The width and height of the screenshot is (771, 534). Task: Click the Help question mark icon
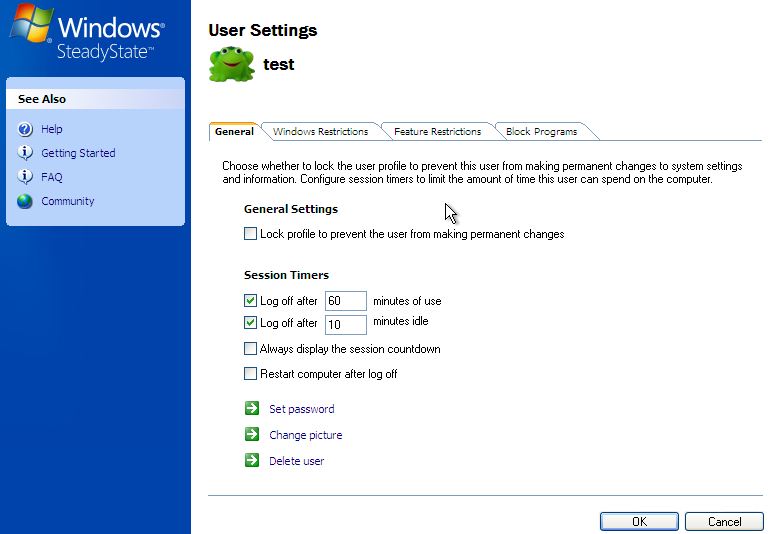(x=25, y=129)
